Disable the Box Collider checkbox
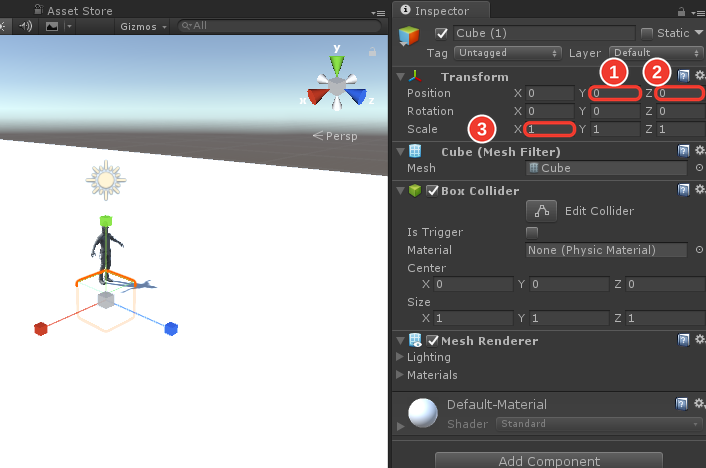 click(x=432, y=191)
